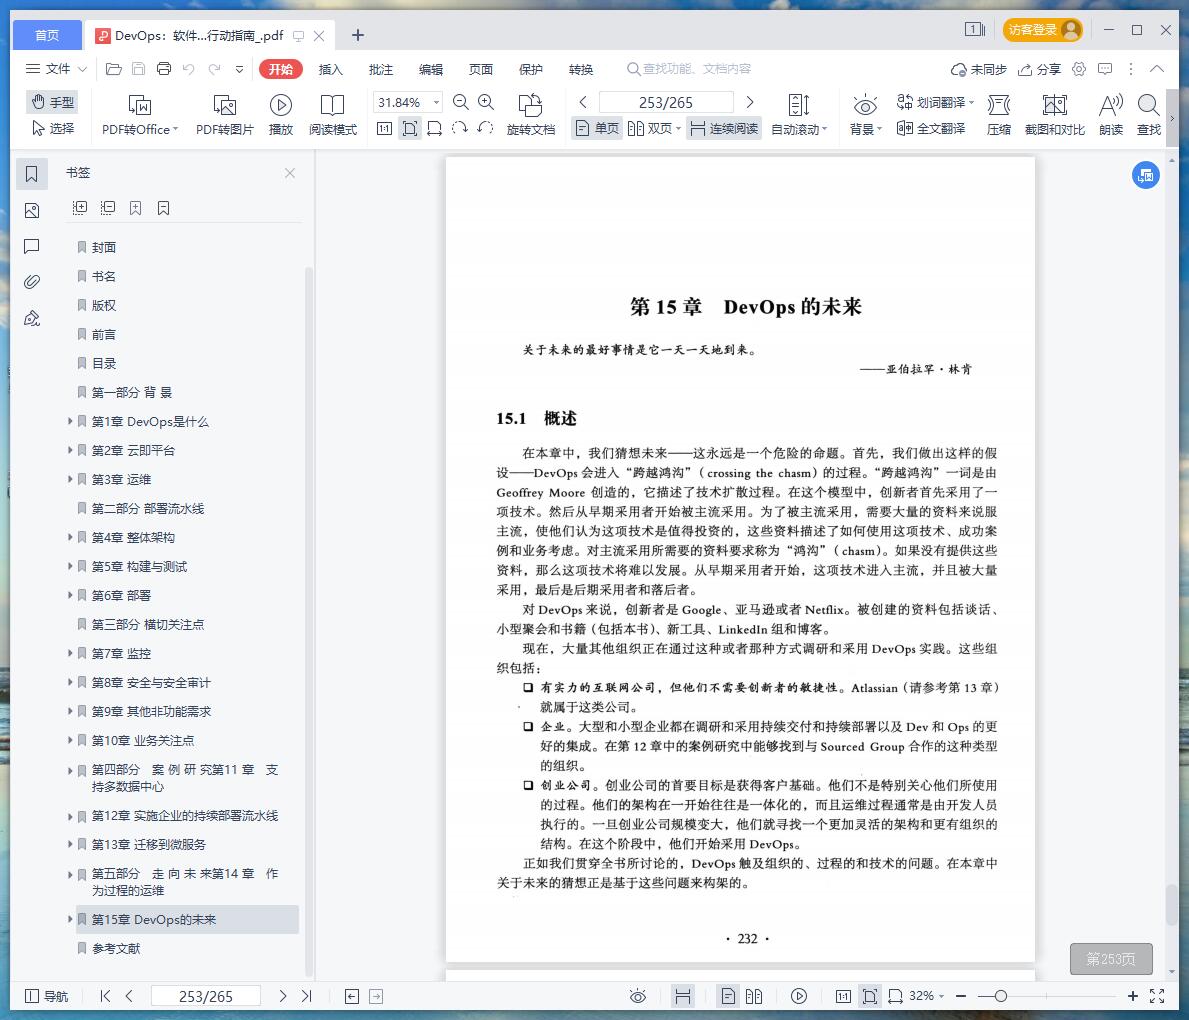Open the comments sidebar panel
1189x1020 pixels.
coord(32,246)
